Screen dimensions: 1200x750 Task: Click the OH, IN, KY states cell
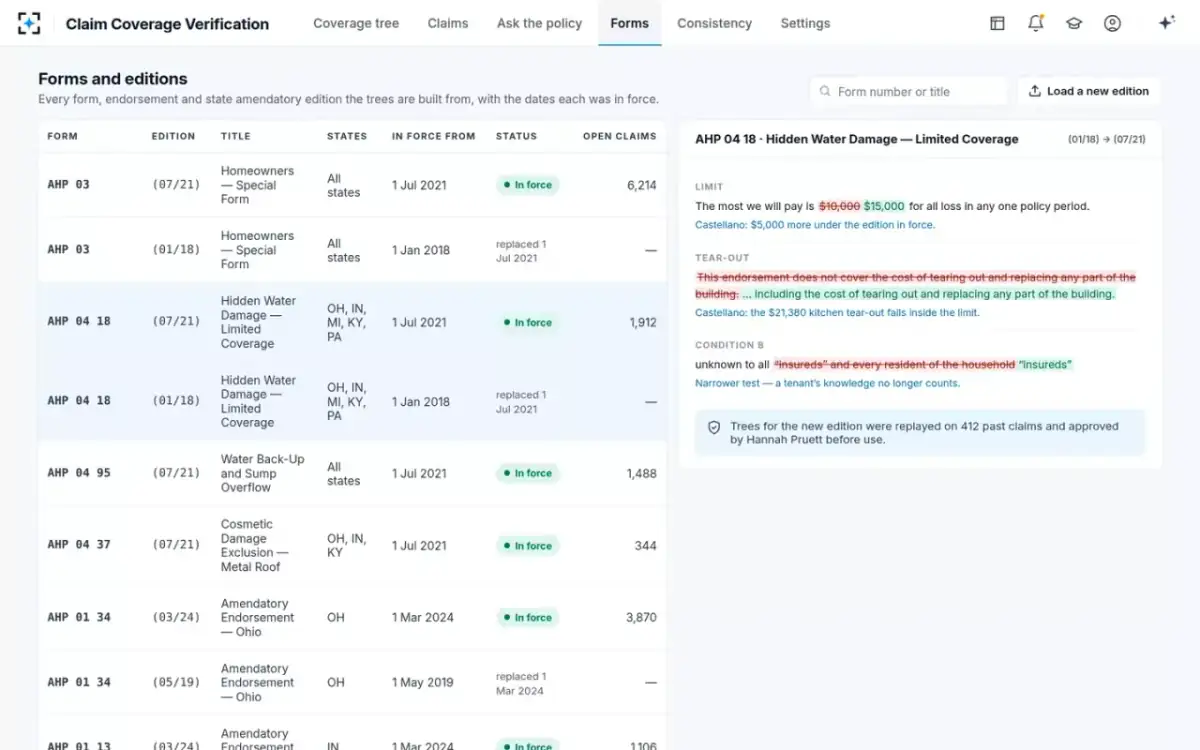click(347, 545)
